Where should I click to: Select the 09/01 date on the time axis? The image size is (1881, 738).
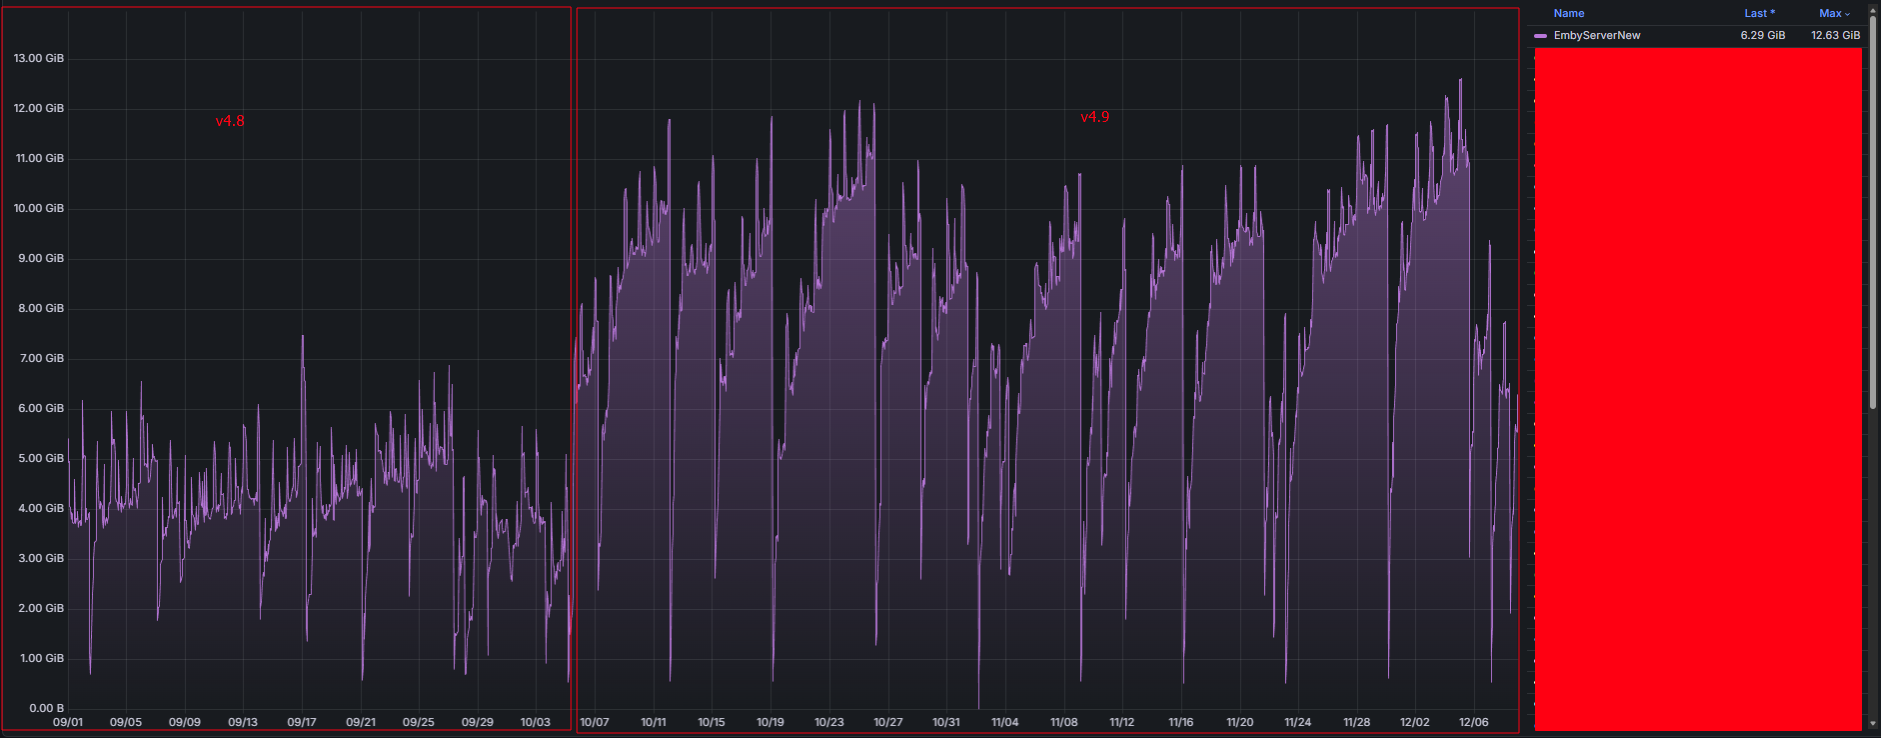(x=68, y=722)
